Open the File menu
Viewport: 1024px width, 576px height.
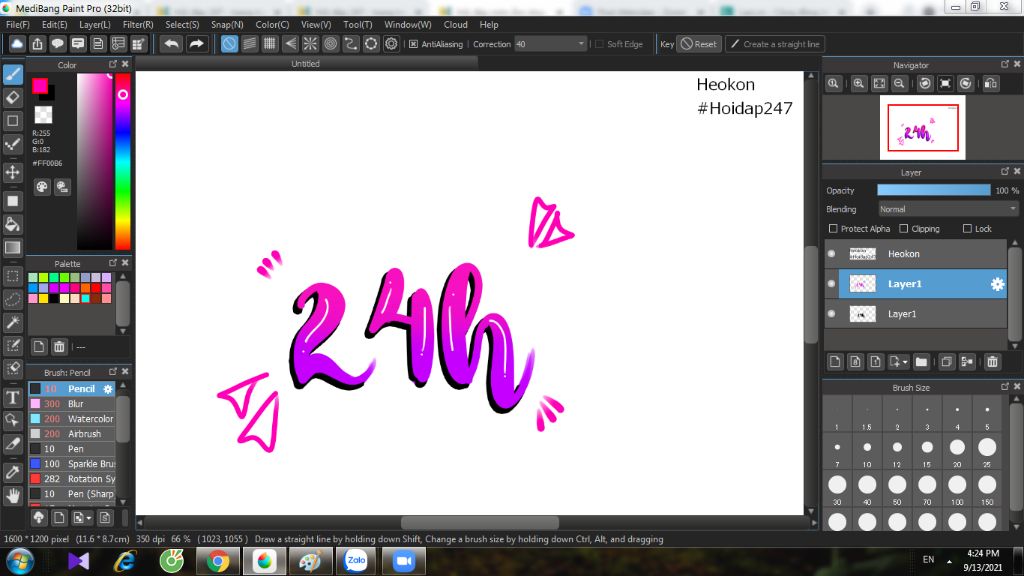(18, 24)
